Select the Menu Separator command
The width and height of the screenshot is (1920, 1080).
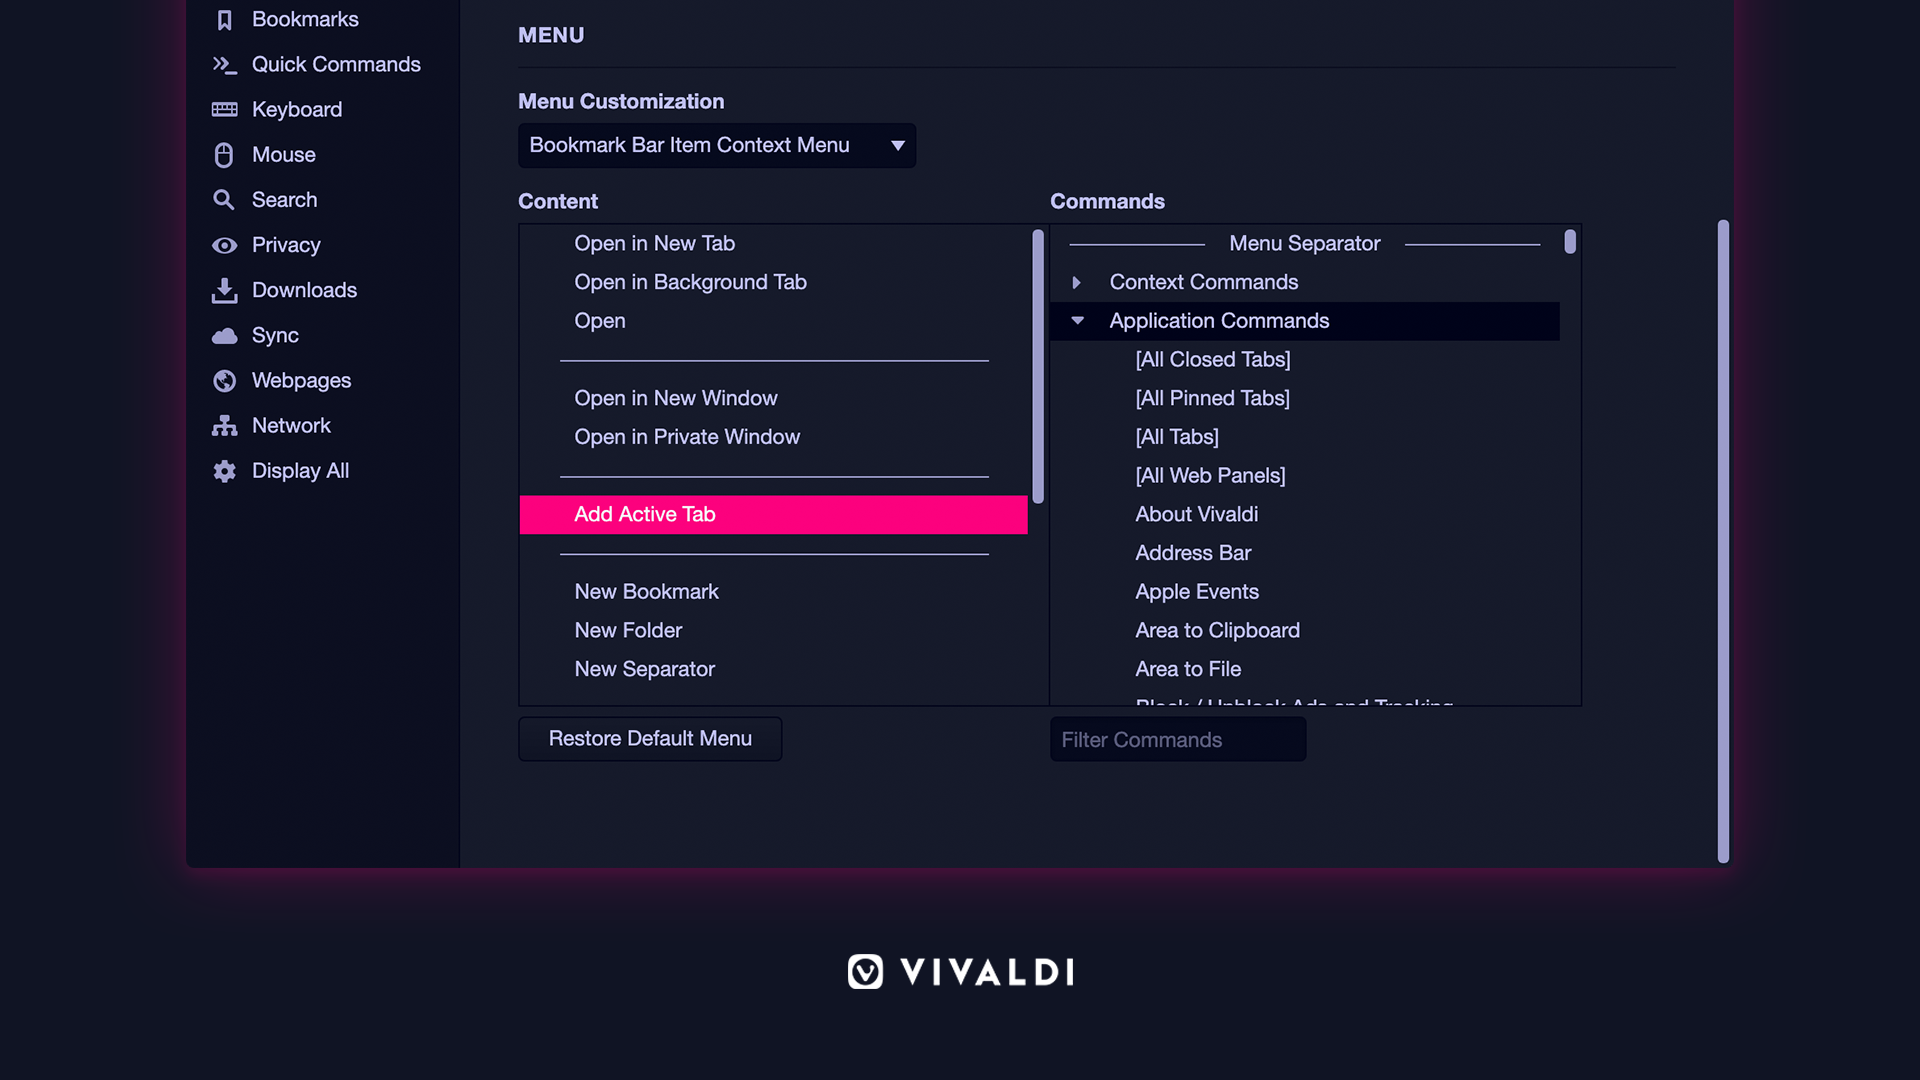tap(1305, 243)
